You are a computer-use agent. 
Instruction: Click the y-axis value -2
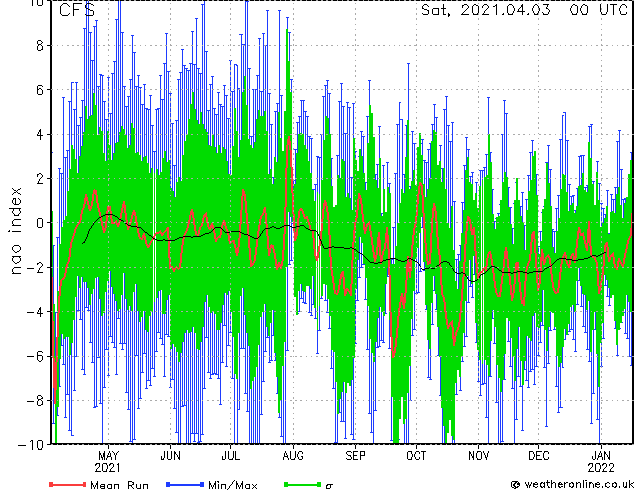[35, 267]
